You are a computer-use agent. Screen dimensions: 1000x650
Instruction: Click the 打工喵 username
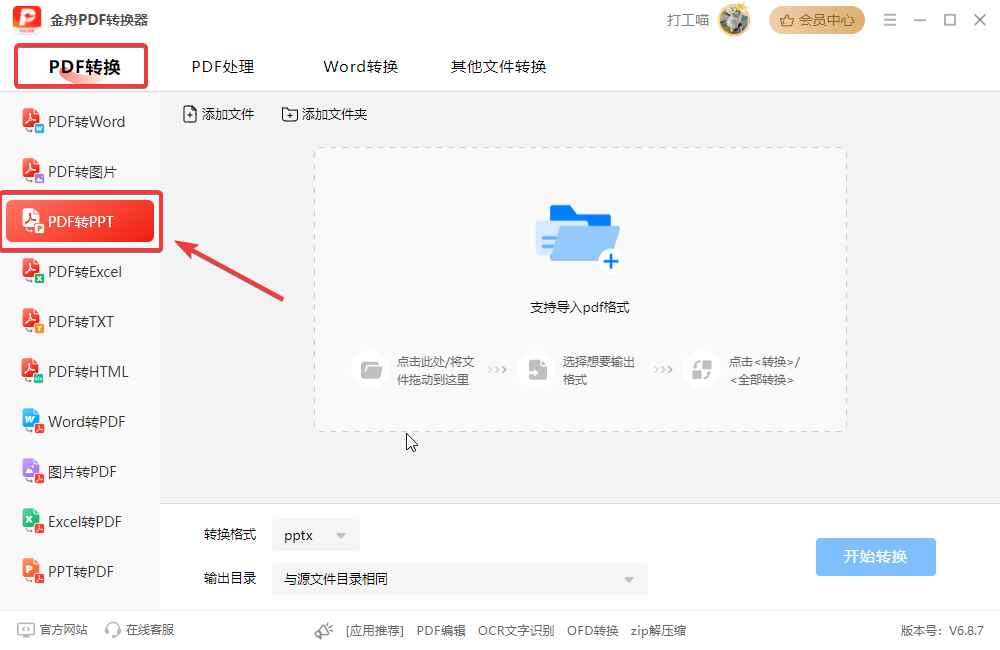pos(688,20)
